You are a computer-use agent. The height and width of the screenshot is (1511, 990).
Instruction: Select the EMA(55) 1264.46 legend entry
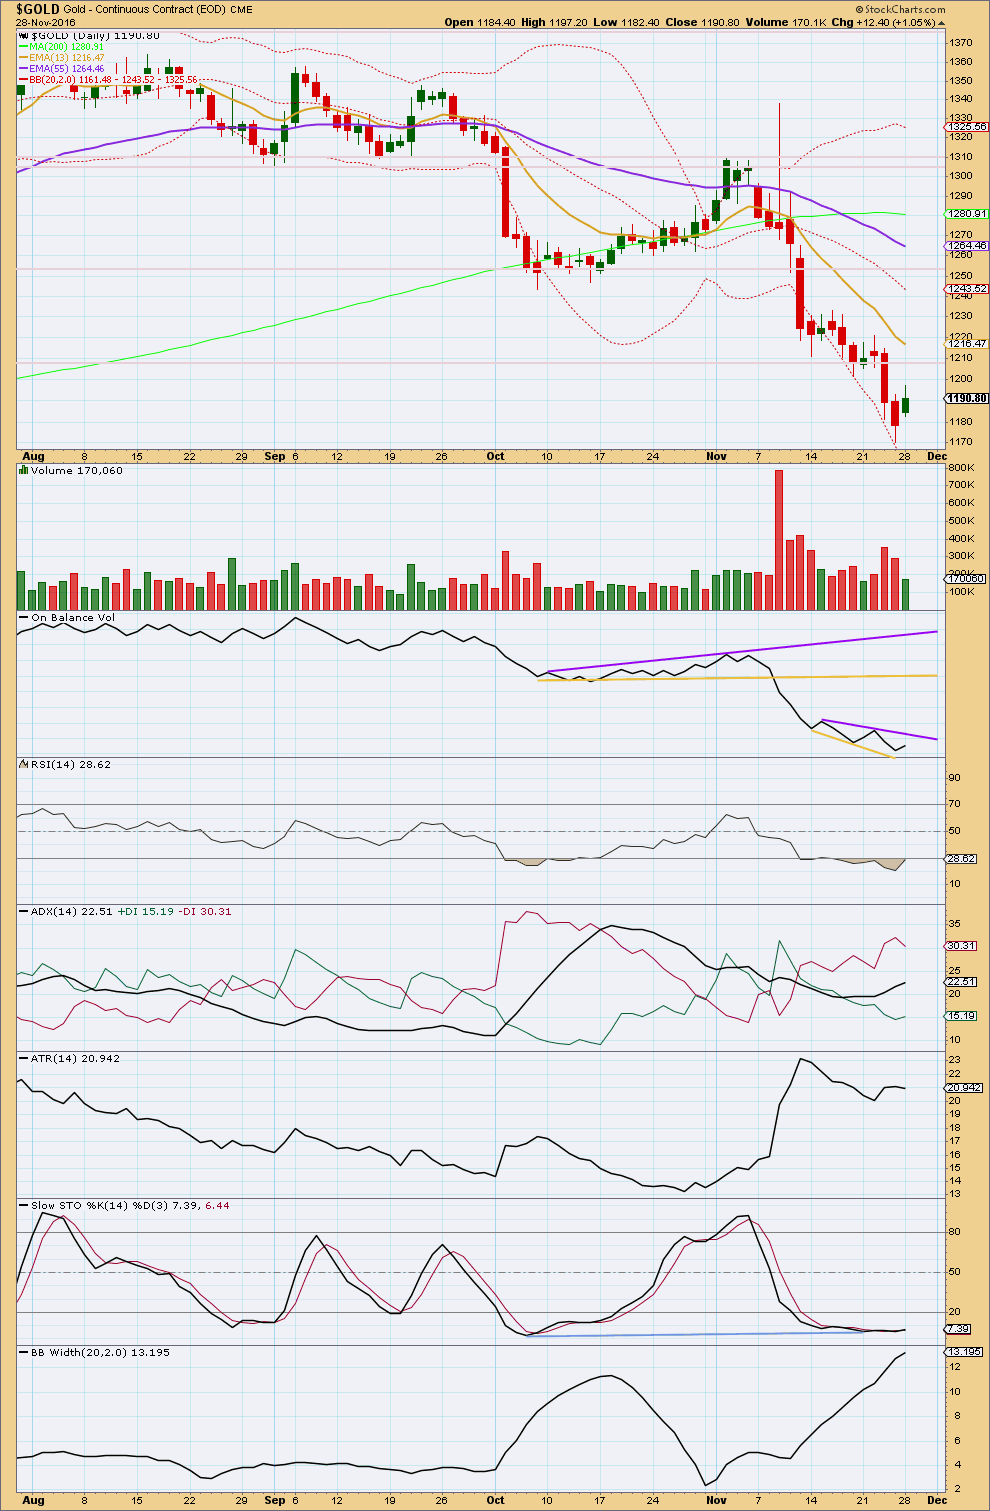(61, 69)
